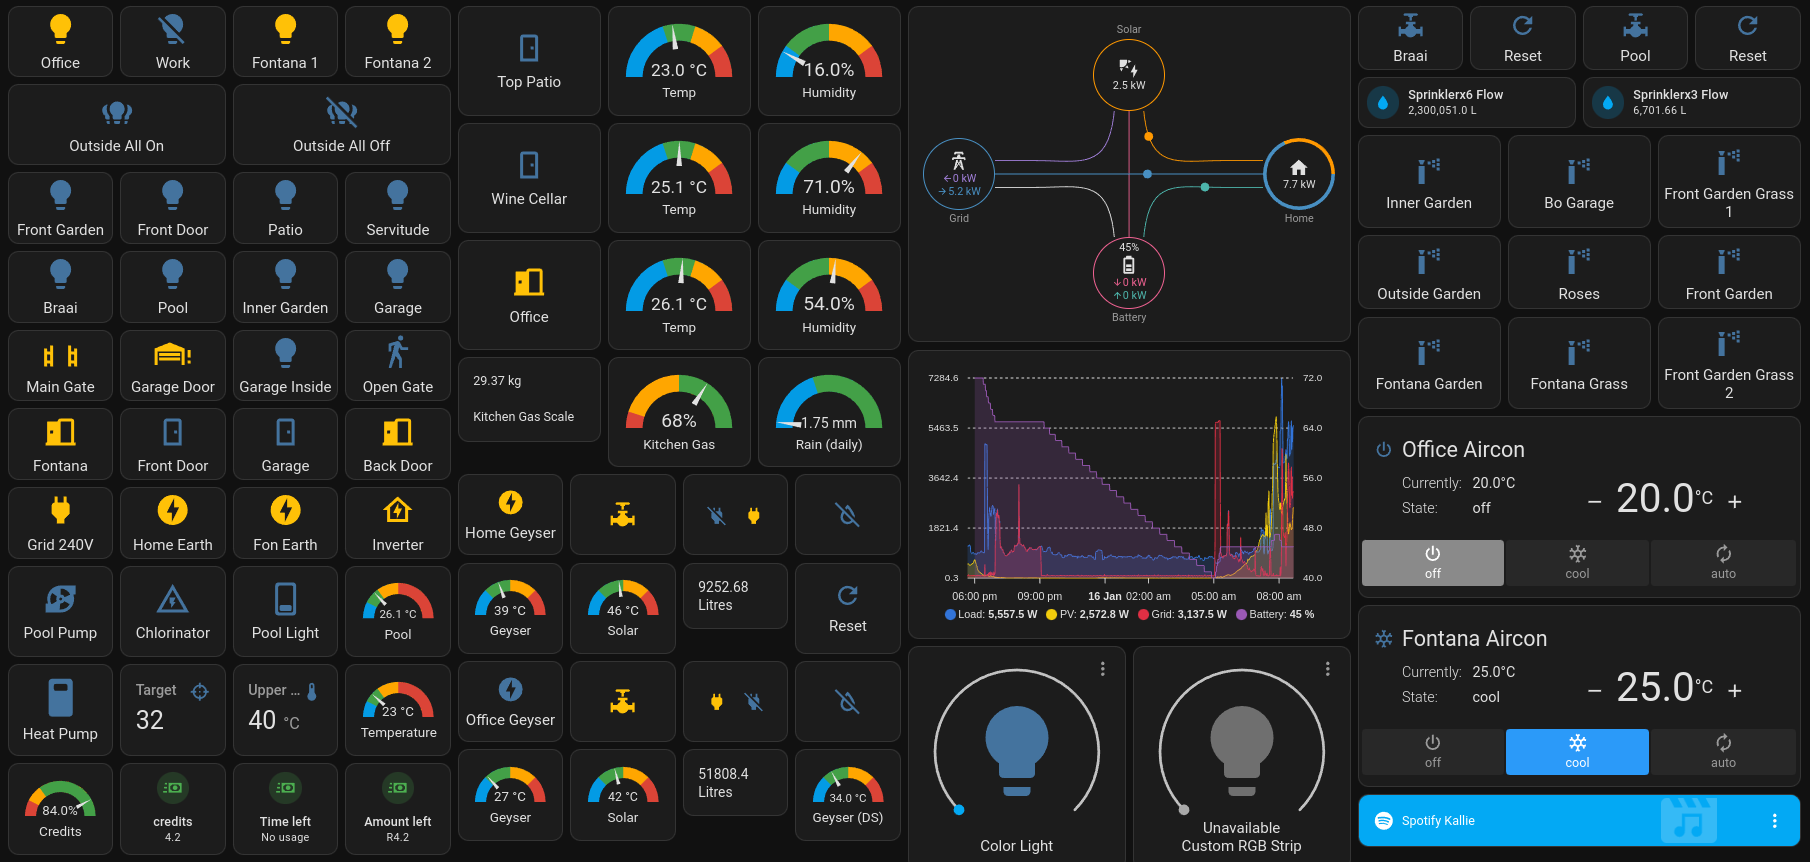Image resolution: width=1810 pixels, height=862 pixels.
Task: Set Office Aircon to cool
Action: (1577, 562)
